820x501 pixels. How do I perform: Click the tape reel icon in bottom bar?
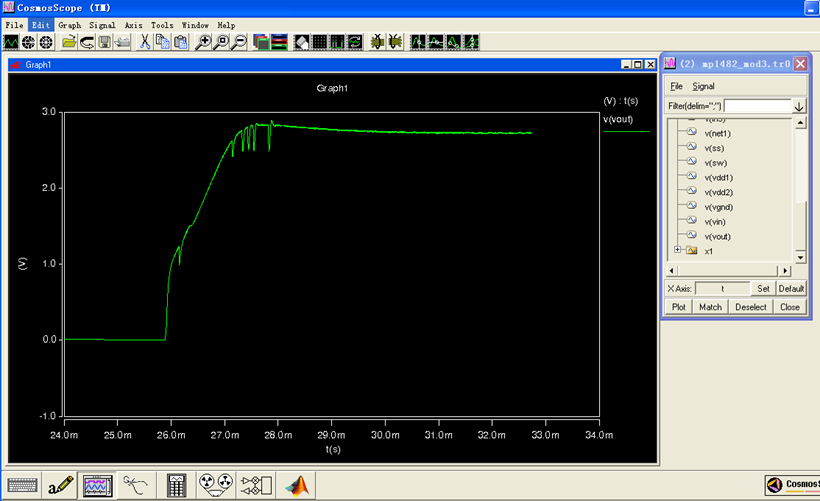tap(217, 485)
